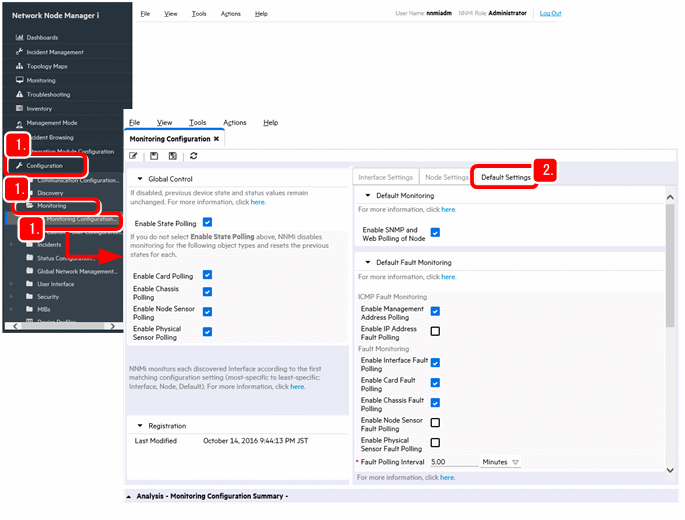Toggle Enable Card Polling checkbox
This screenshot has width=685, height=520.
click(x=207, y=274)
